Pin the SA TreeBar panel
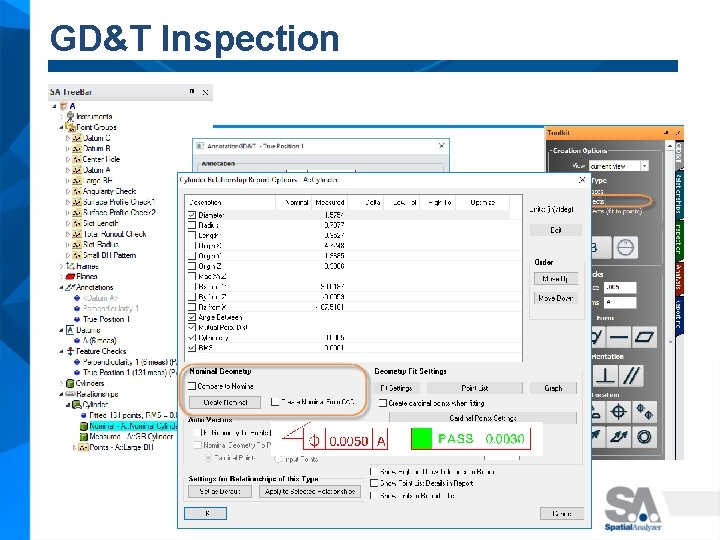 pyautogui.click(x=192, y=91)
